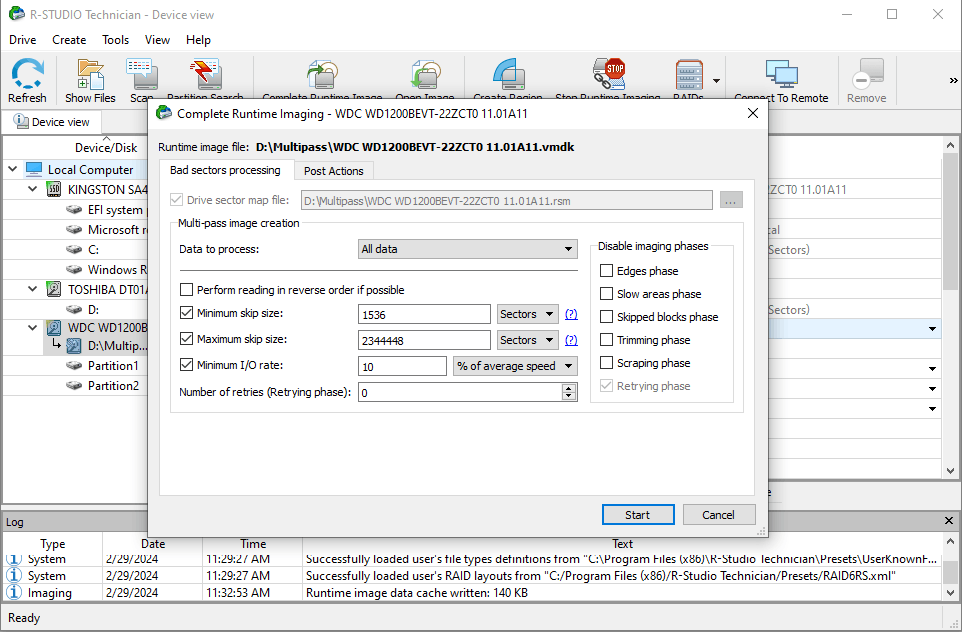This screenshot has width=962, height=632.
Task: Open the Drive menu
Action: point(23,40)
